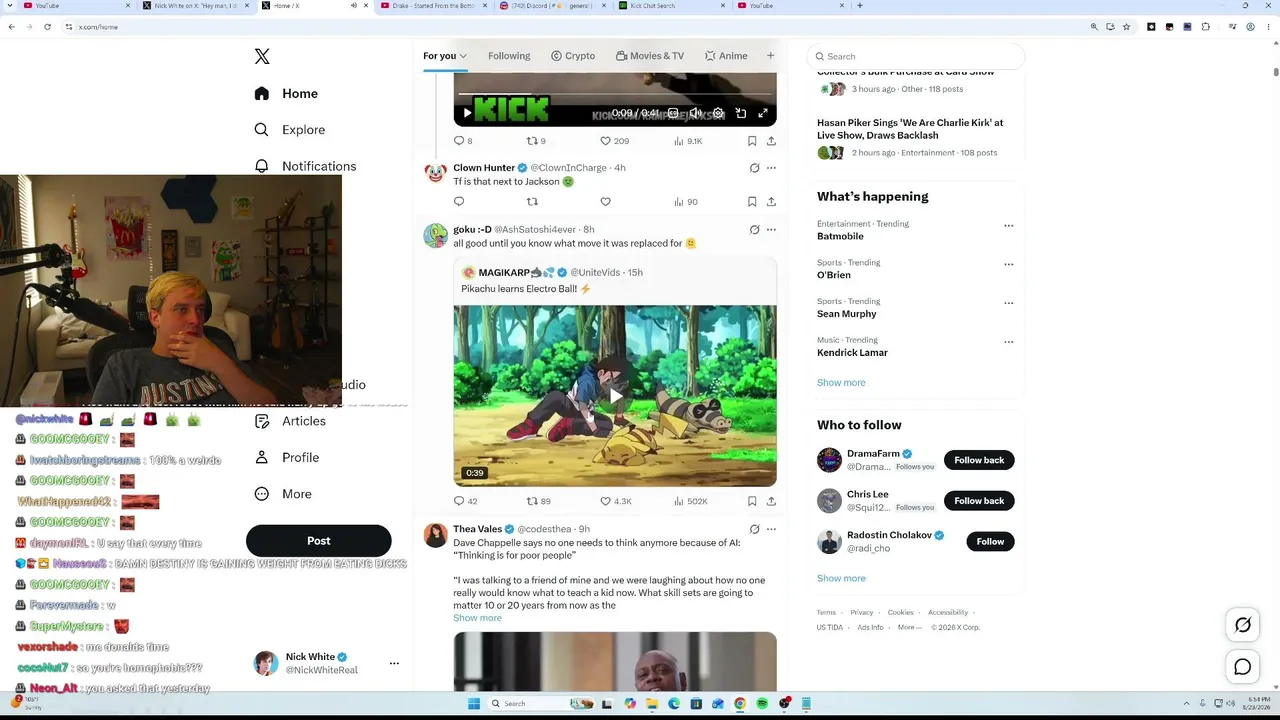Open File Explorer from the taskbar
The image size is (1280, 720).
pos(651,703)
